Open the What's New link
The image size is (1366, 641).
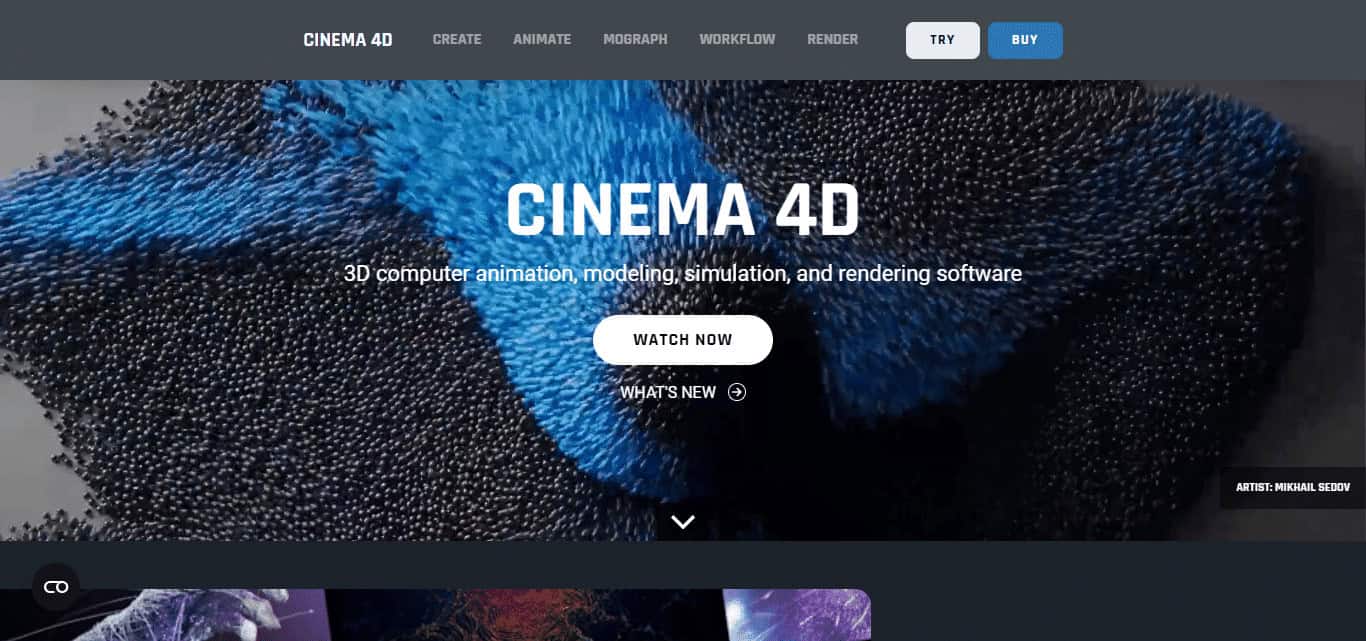coord(668,392)
